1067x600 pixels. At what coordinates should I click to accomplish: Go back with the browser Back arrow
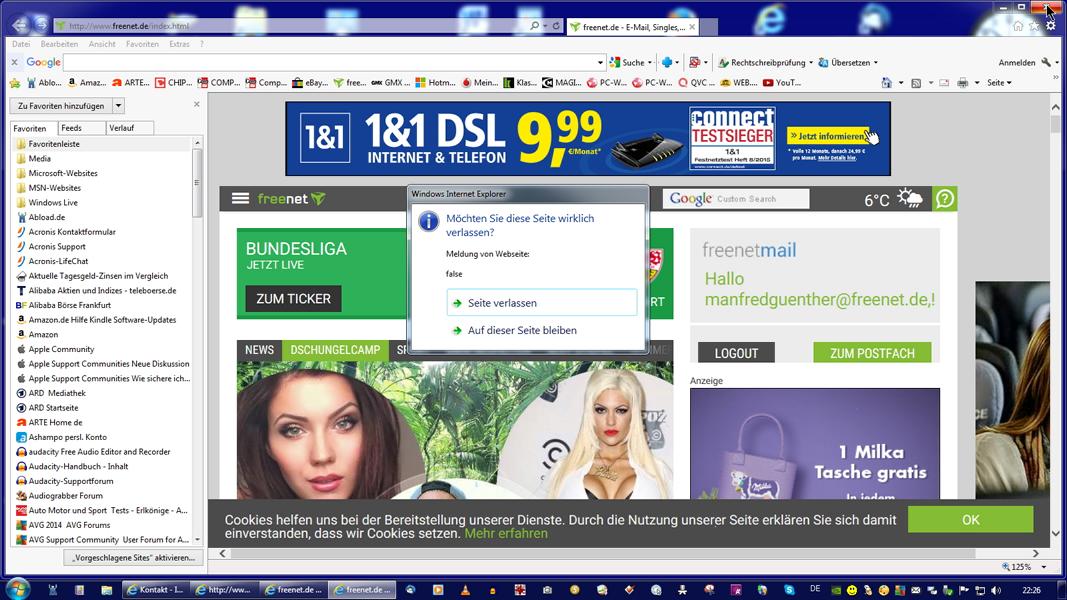[20, 25]
